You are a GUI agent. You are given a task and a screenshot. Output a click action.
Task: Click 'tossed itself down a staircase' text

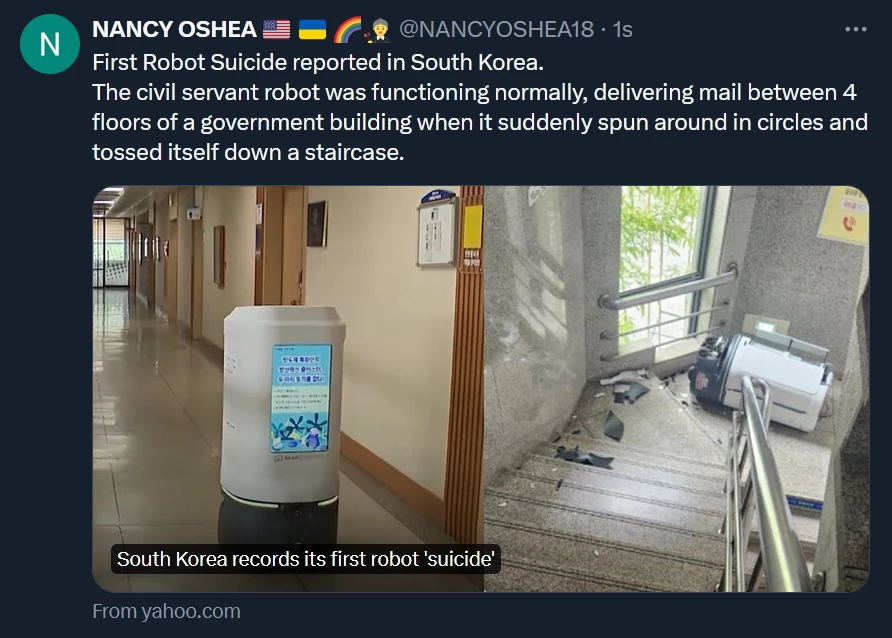click(248, 152)
